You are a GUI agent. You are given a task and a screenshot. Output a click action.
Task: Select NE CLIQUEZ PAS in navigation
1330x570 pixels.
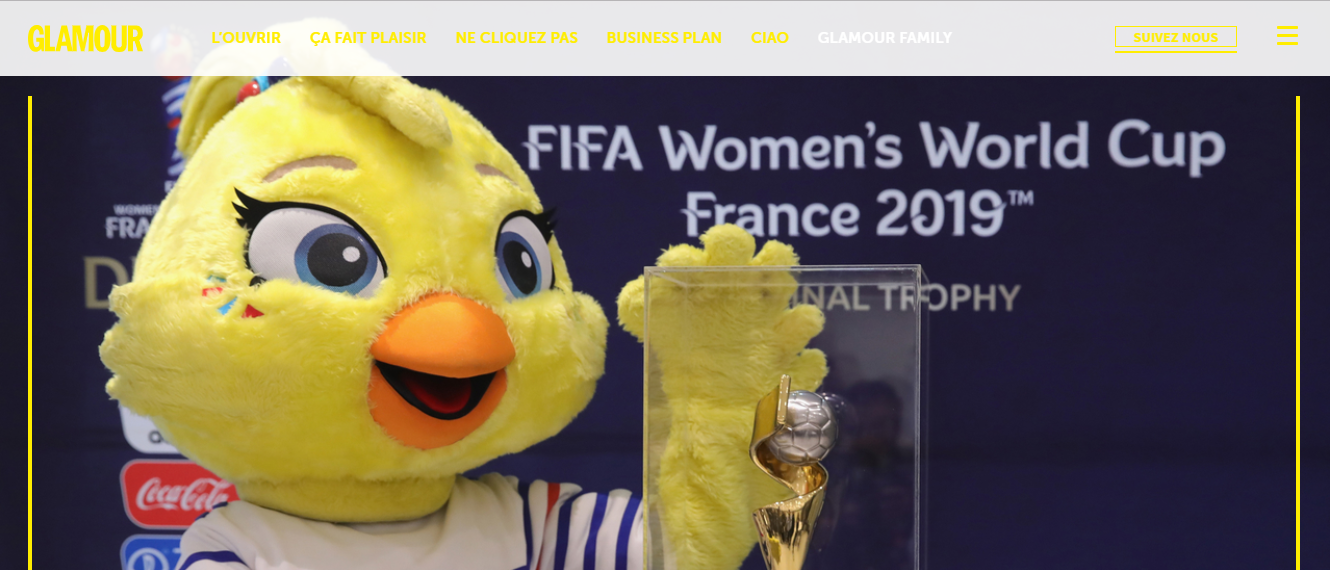click(x=517, y=38)
